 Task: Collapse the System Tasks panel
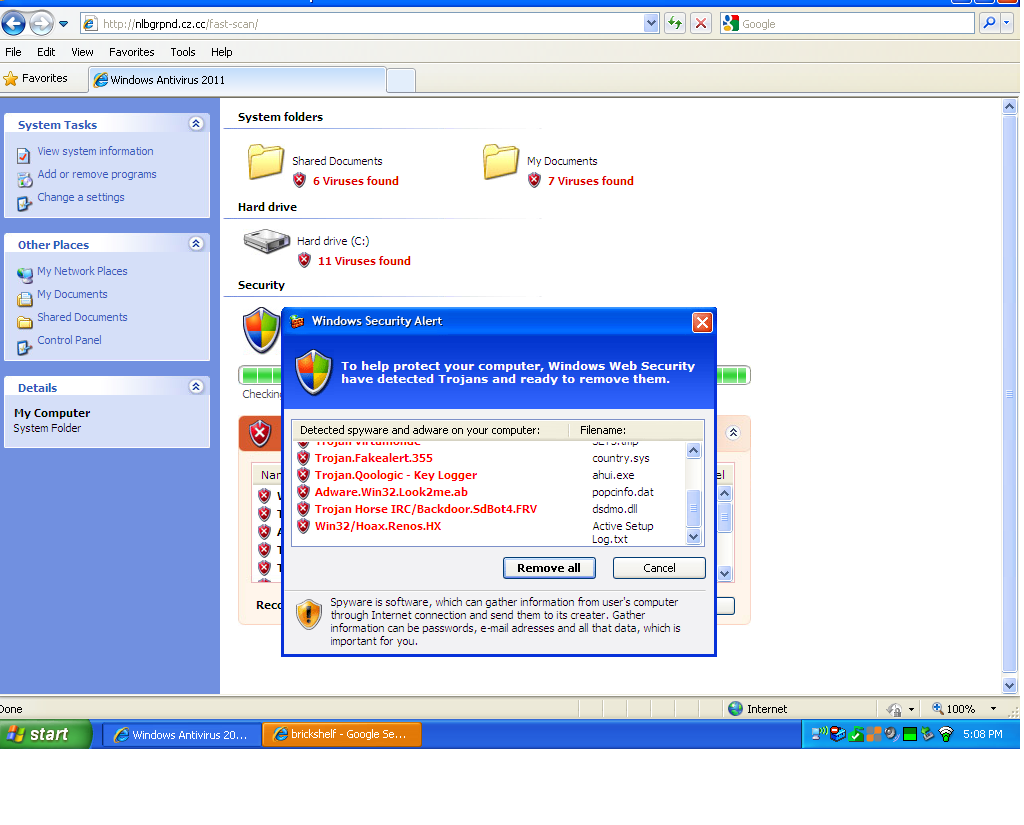[x=196, y=123]
